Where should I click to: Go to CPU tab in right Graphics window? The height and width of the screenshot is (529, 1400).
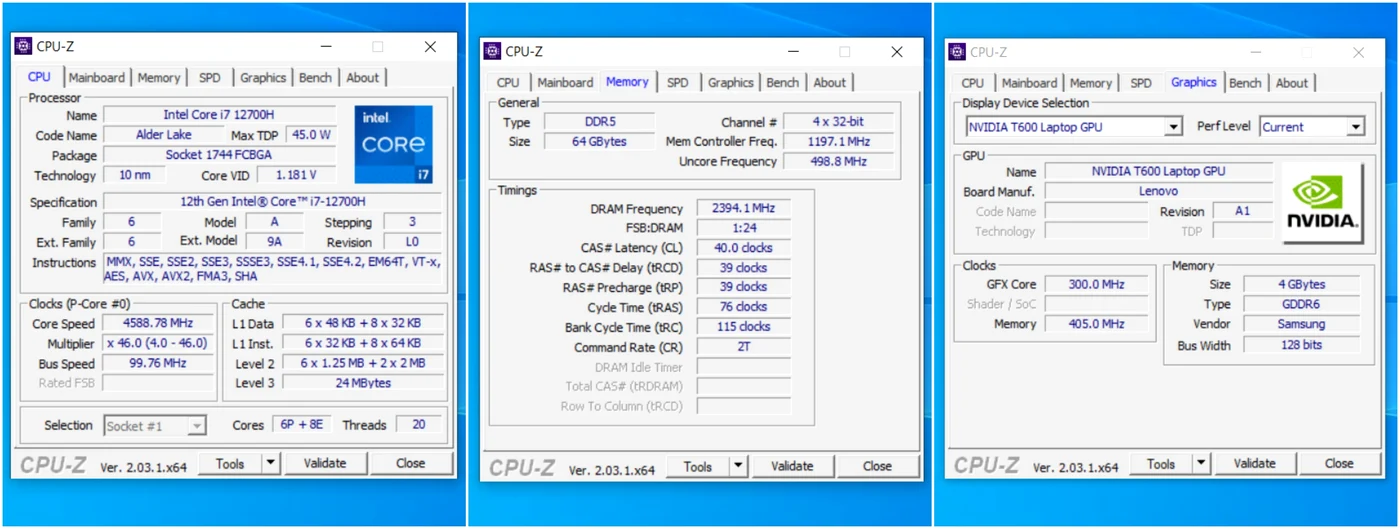tap(973, 83)
